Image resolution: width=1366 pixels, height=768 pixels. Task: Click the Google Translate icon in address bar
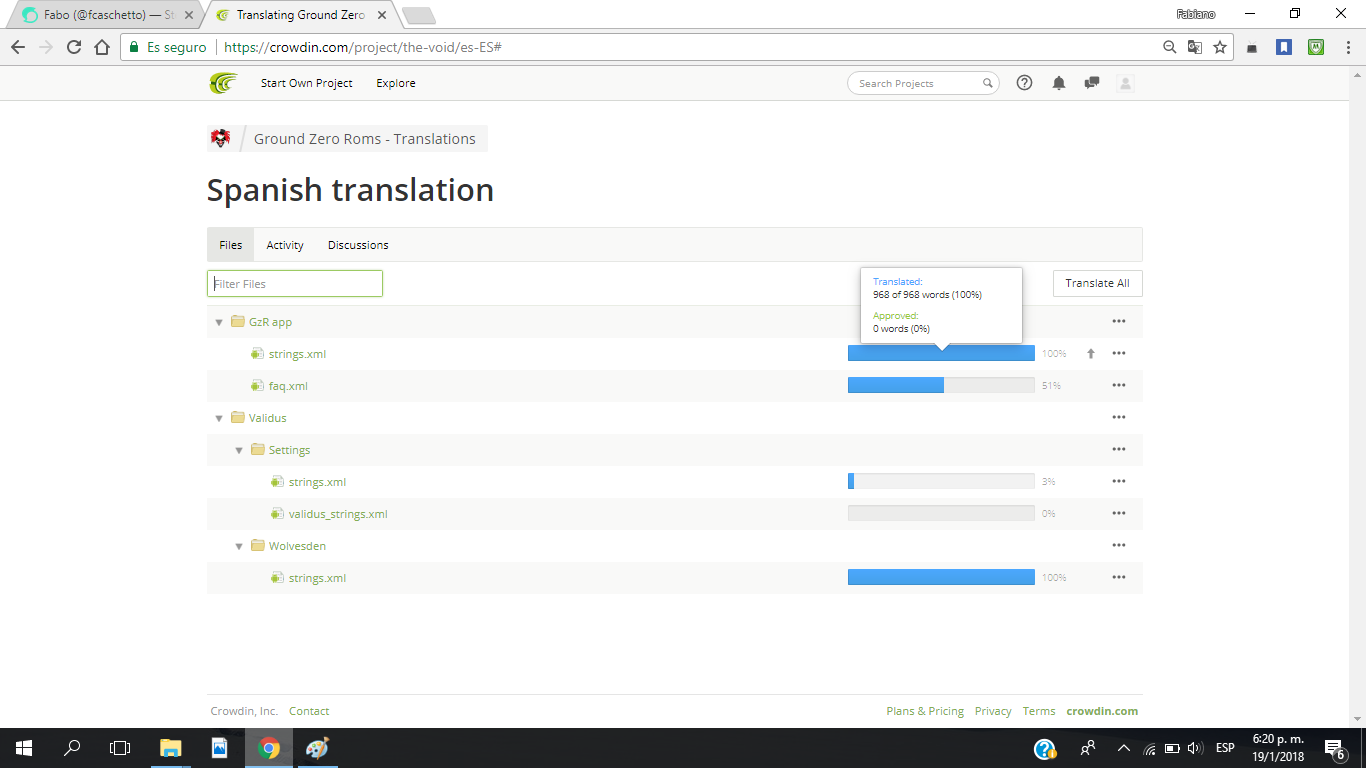tap(1195, 47)
